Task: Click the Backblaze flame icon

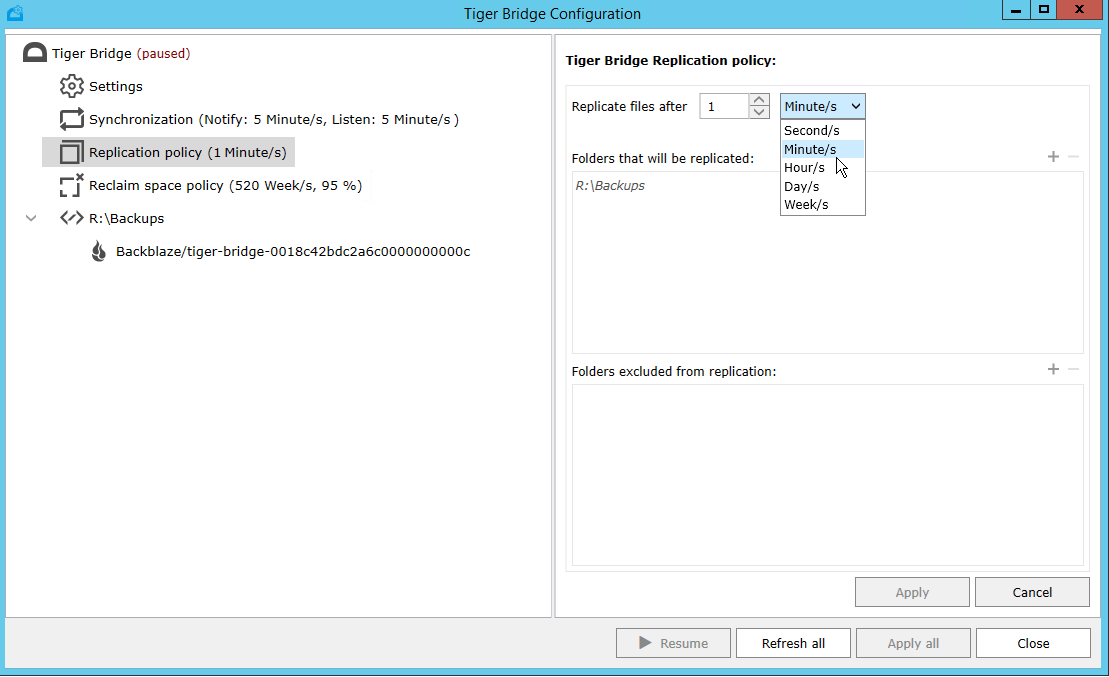Action: coord(99,251)
